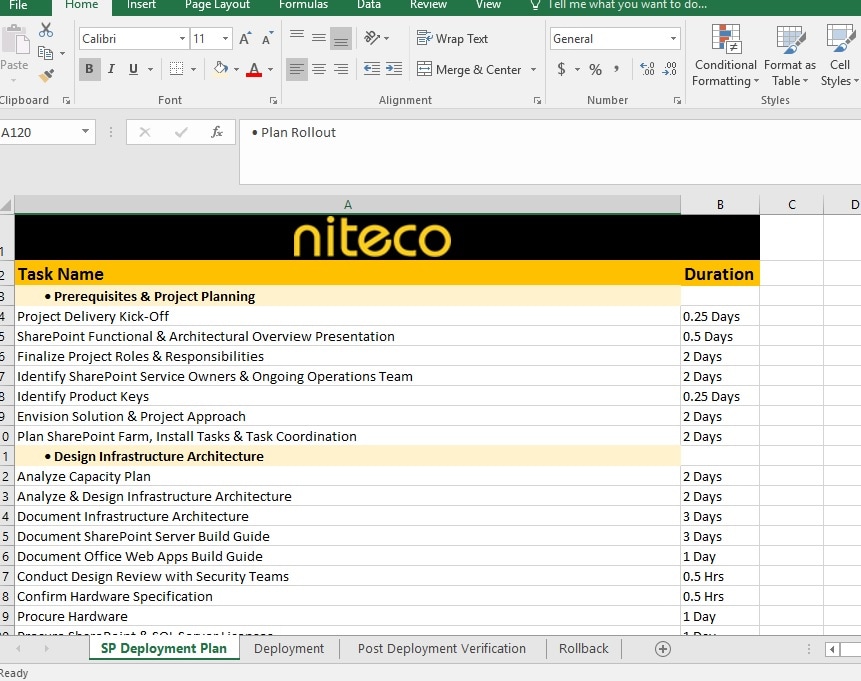
Task: Apply red font color
Action: (254, 69)
